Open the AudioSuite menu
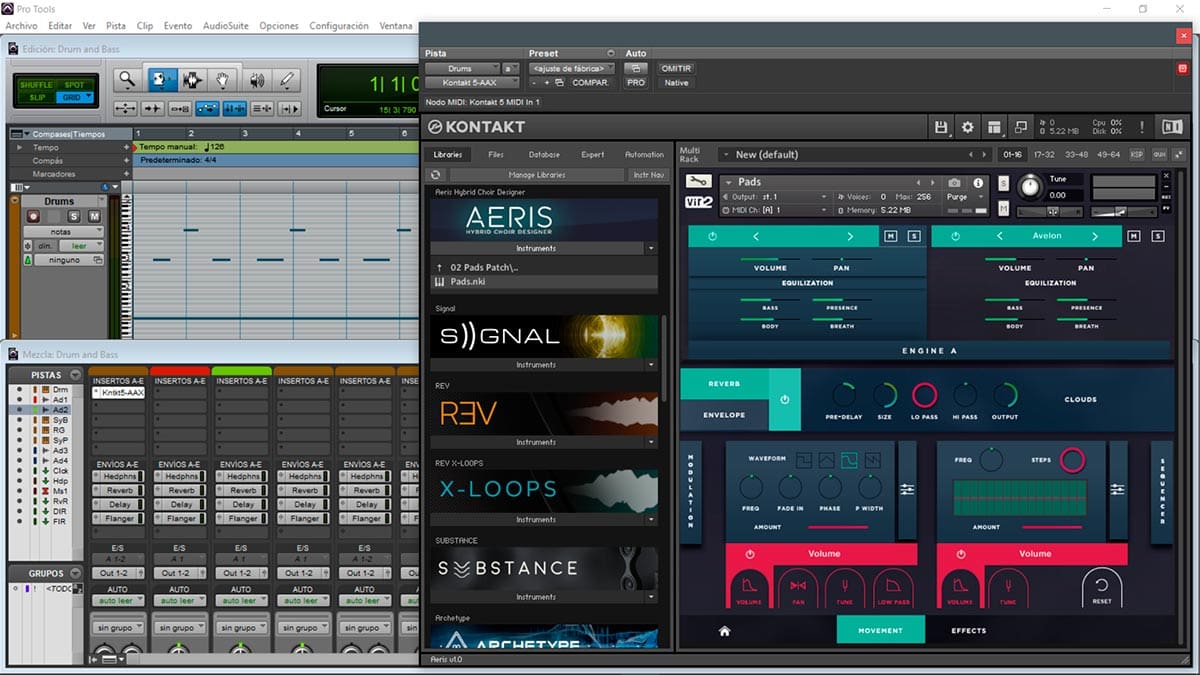 (226, 26)
